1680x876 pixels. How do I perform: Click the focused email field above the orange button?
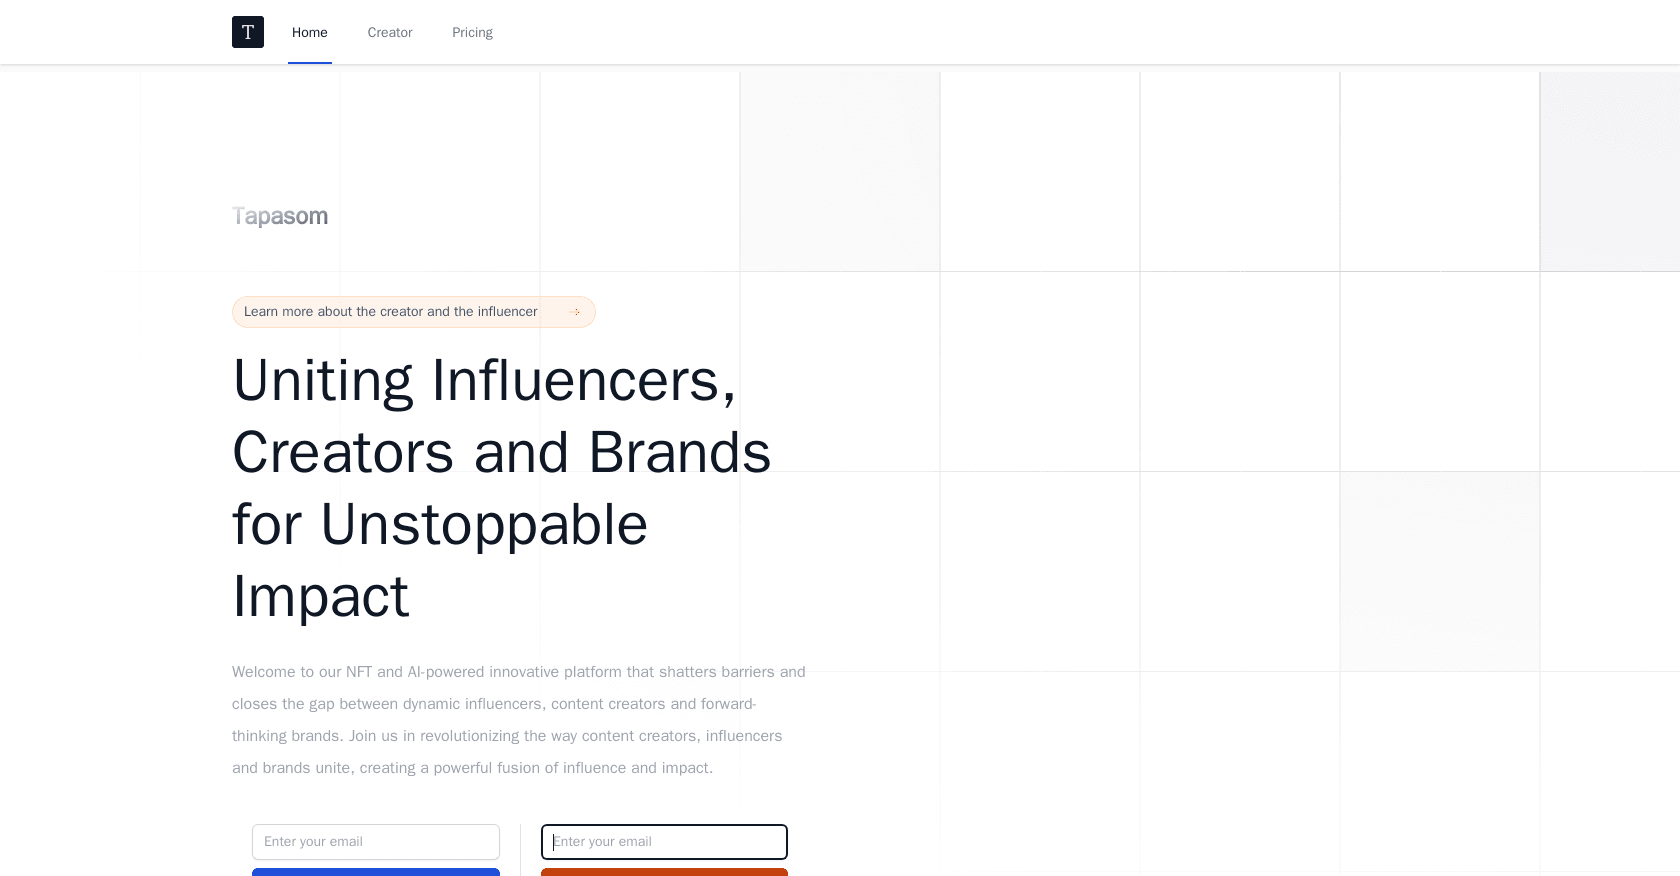pos(664,842)
